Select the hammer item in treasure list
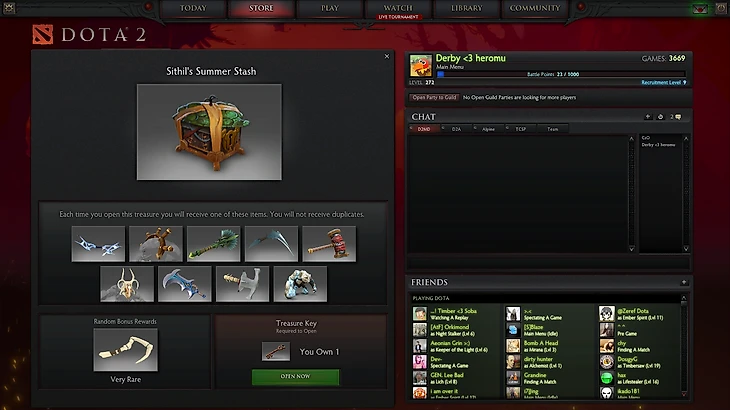Image resolution: width=730 pixels, height=410 pixels. [x=329, y=243]
